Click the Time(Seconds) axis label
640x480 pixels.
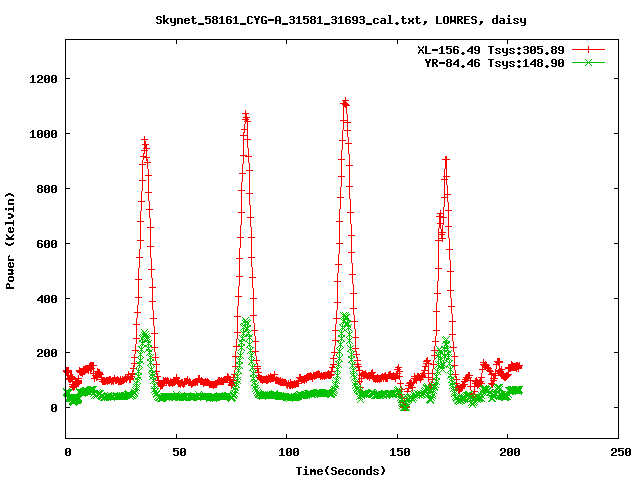coord(340,471)
